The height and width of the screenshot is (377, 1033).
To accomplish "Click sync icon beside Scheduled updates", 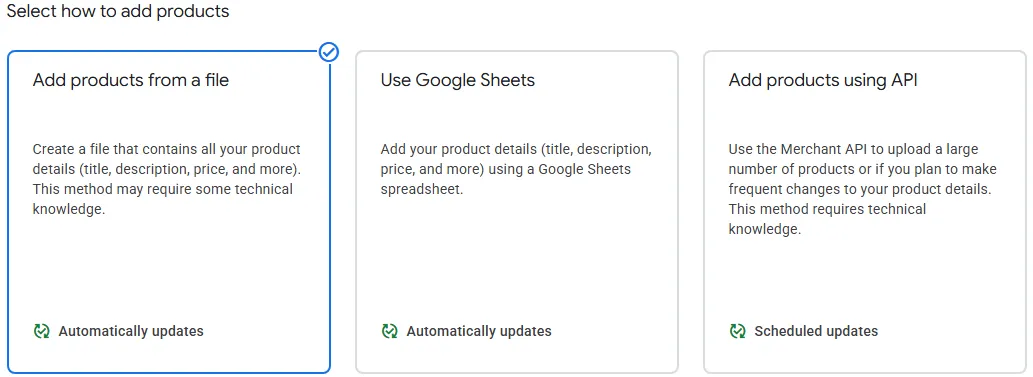I will point(737,331).
